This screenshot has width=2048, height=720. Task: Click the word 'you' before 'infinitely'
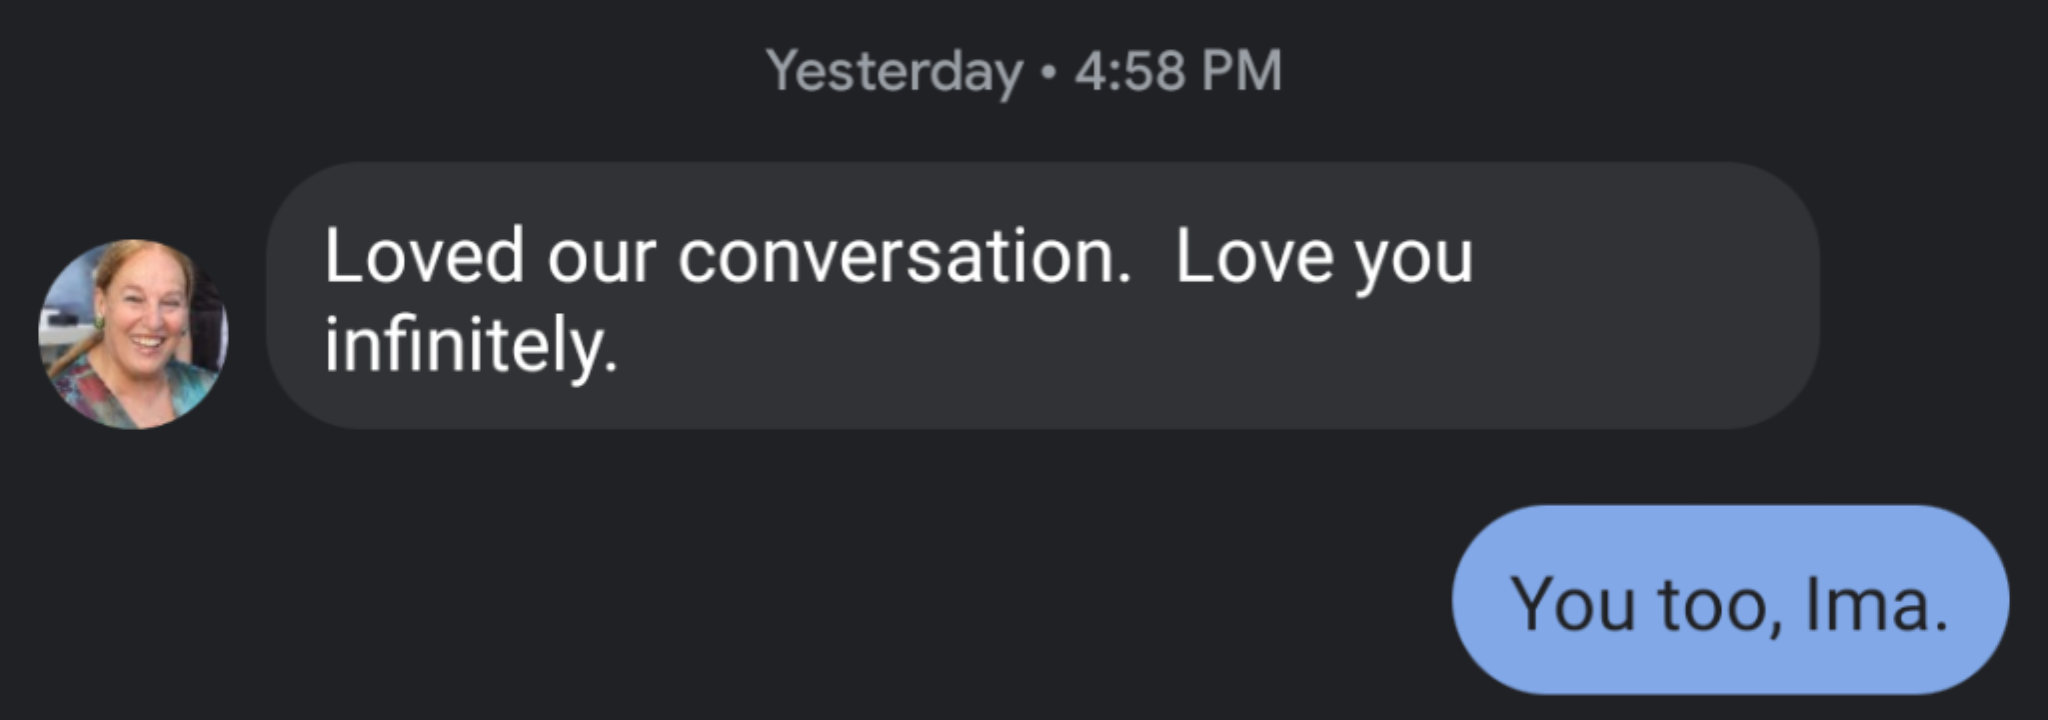tap(1413, 262)
